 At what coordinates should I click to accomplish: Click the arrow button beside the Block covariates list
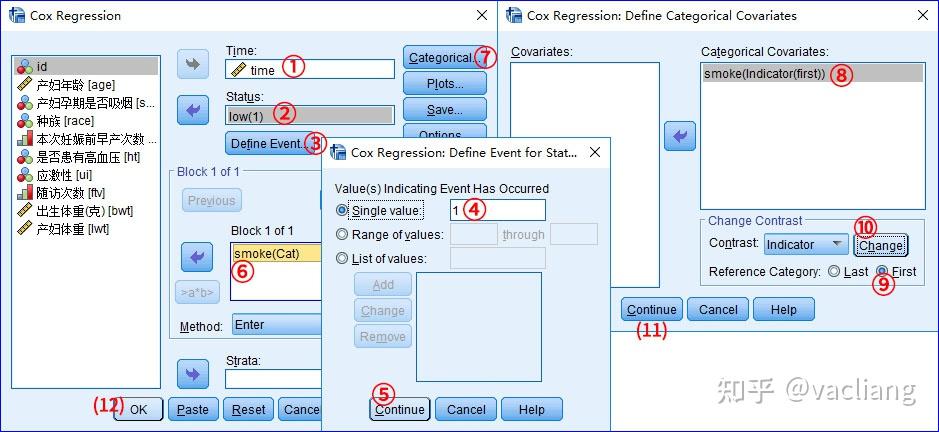point(197,257)
